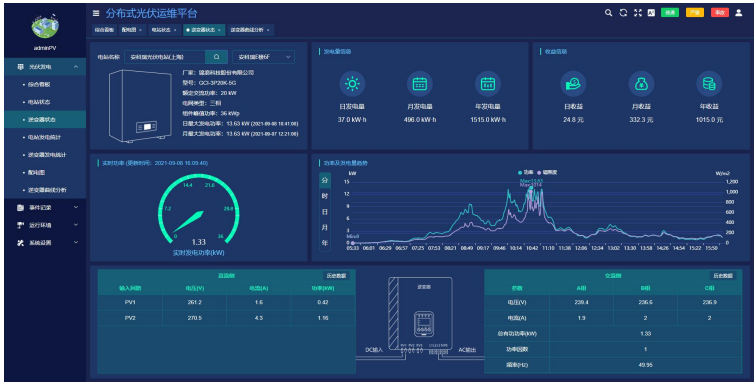Open the search magnifier in top bar

coord(608,13)
